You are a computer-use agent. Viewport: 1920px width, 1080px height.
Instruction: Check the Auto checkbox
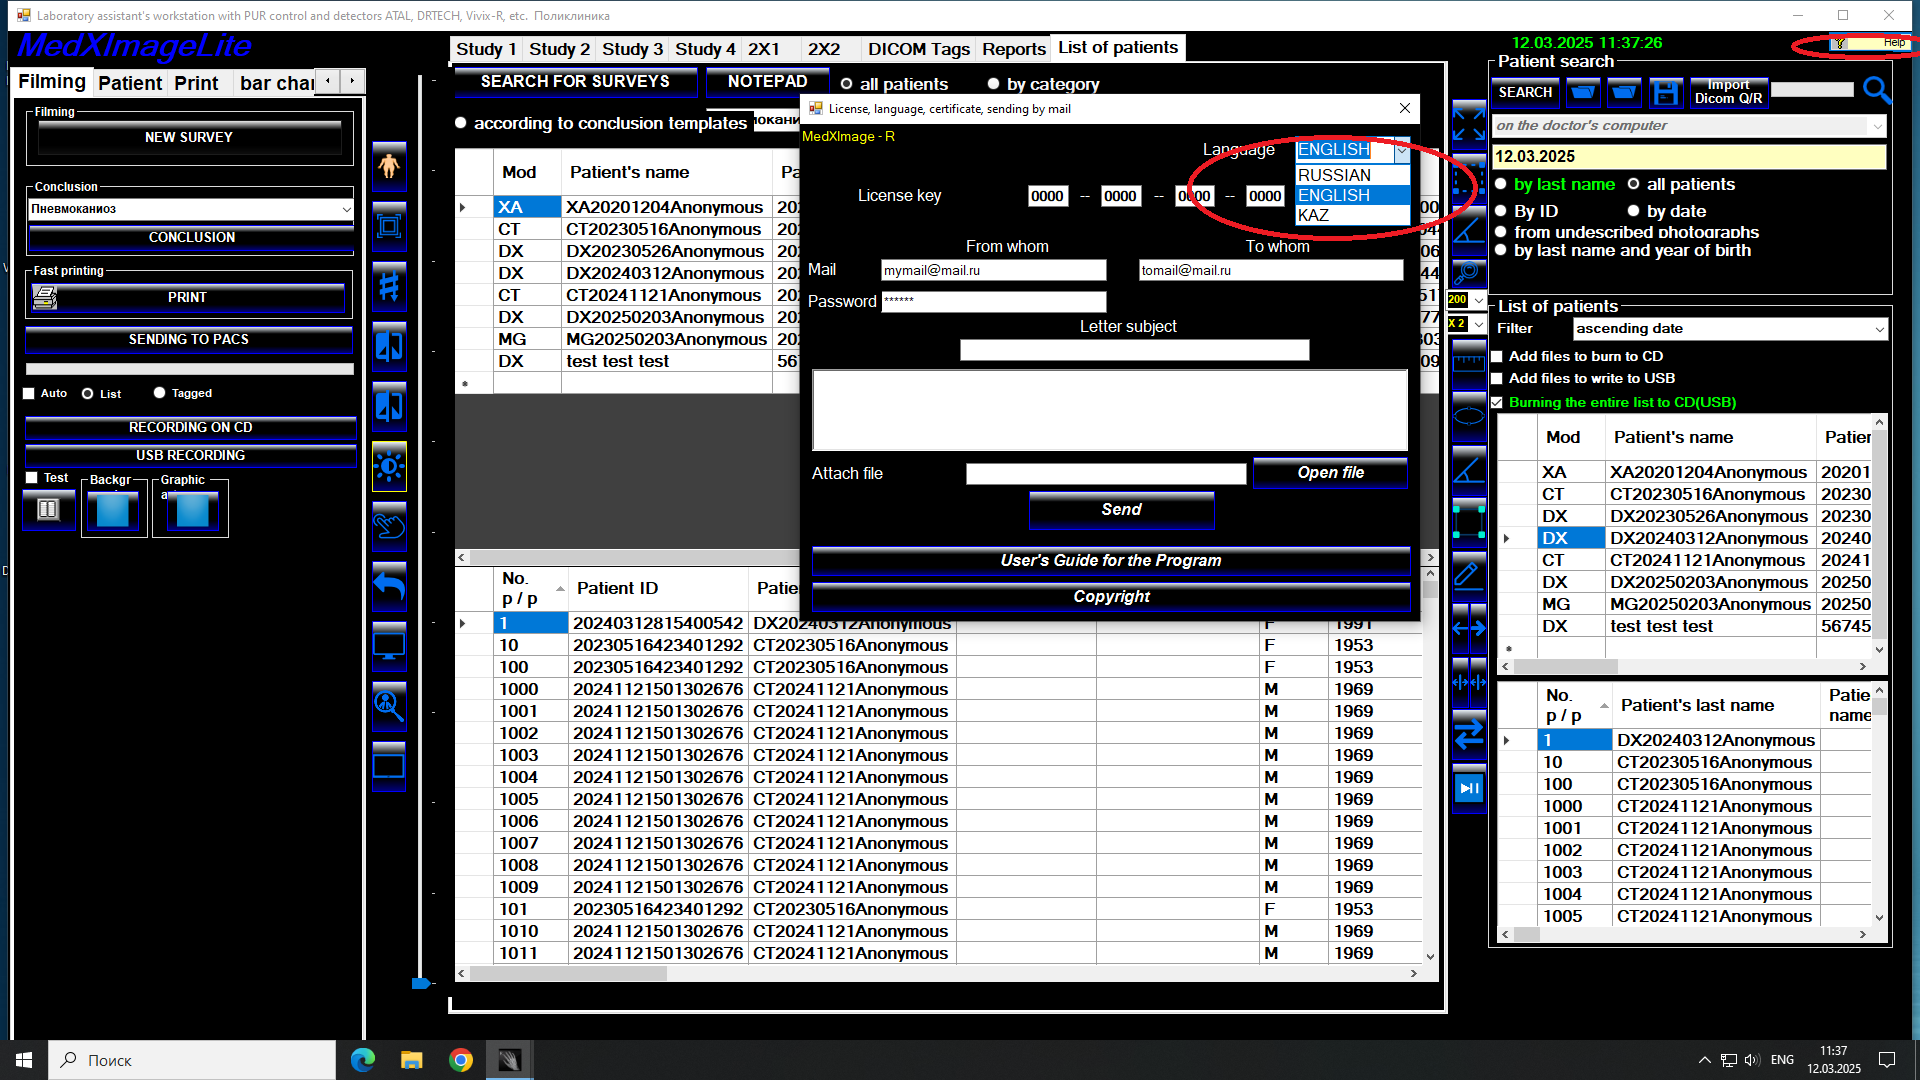(x=29, y=394)
